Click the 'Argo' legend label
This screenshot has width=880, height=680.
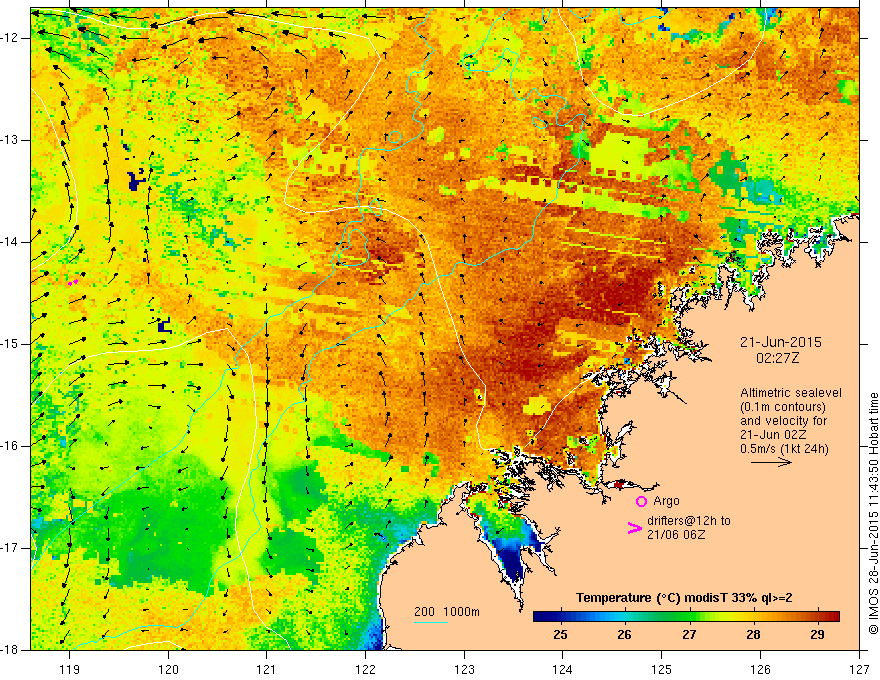tap(666, 501)
